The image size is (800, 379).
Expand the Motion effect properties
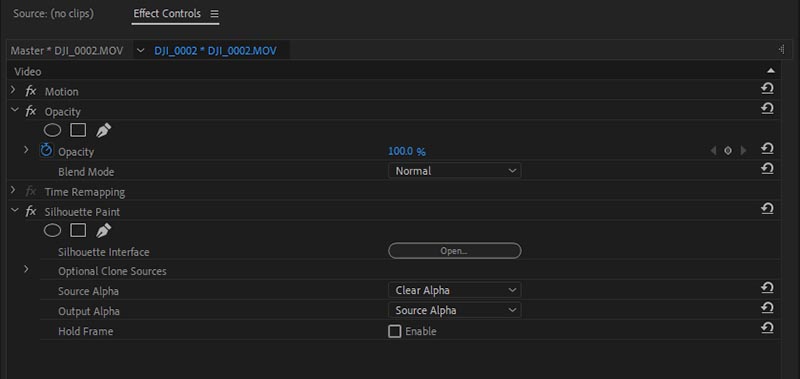tap(13, 90)
